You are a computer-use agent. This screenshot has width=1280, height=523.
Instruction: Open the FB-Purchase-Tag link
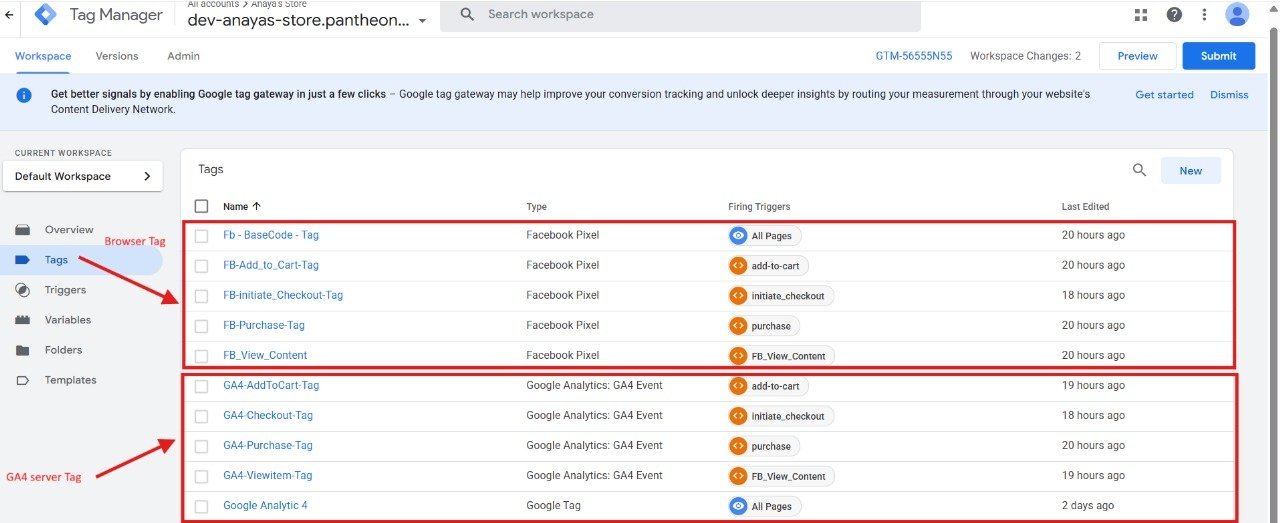coord(264,325)
